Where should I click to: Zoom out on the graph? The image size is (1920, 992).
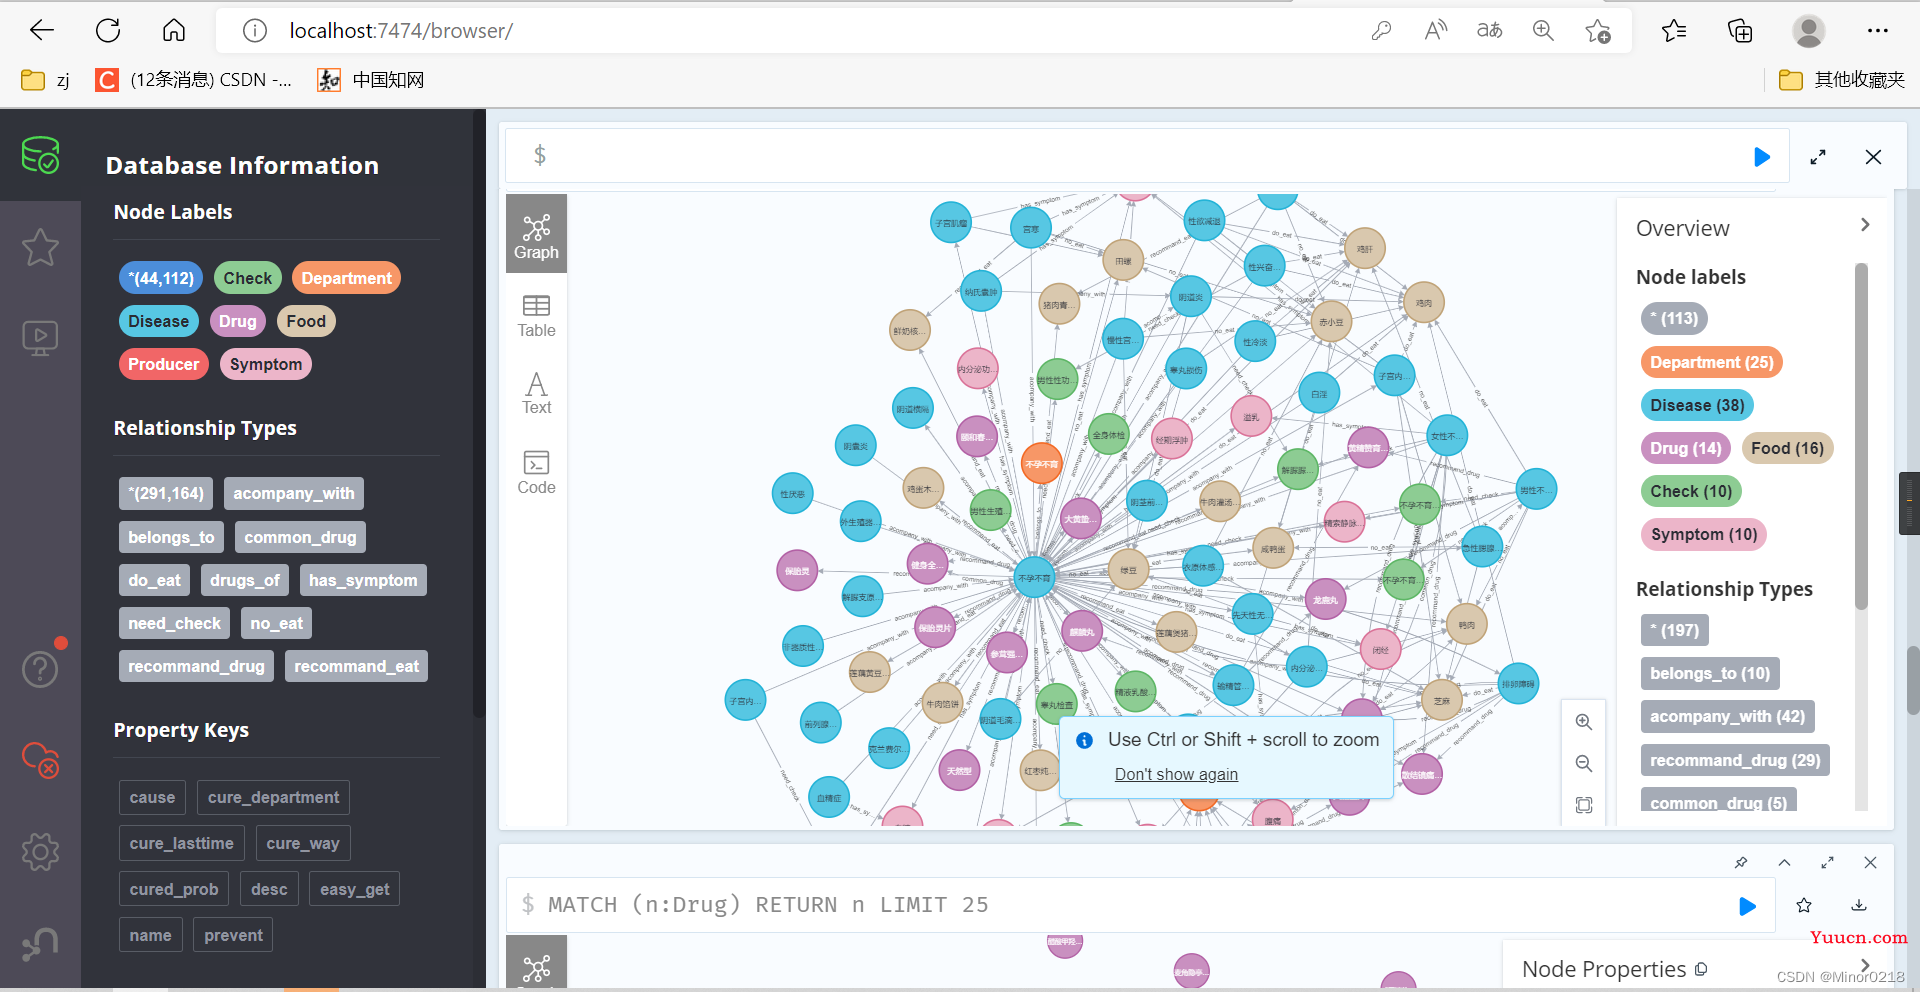pos(1584,764)
